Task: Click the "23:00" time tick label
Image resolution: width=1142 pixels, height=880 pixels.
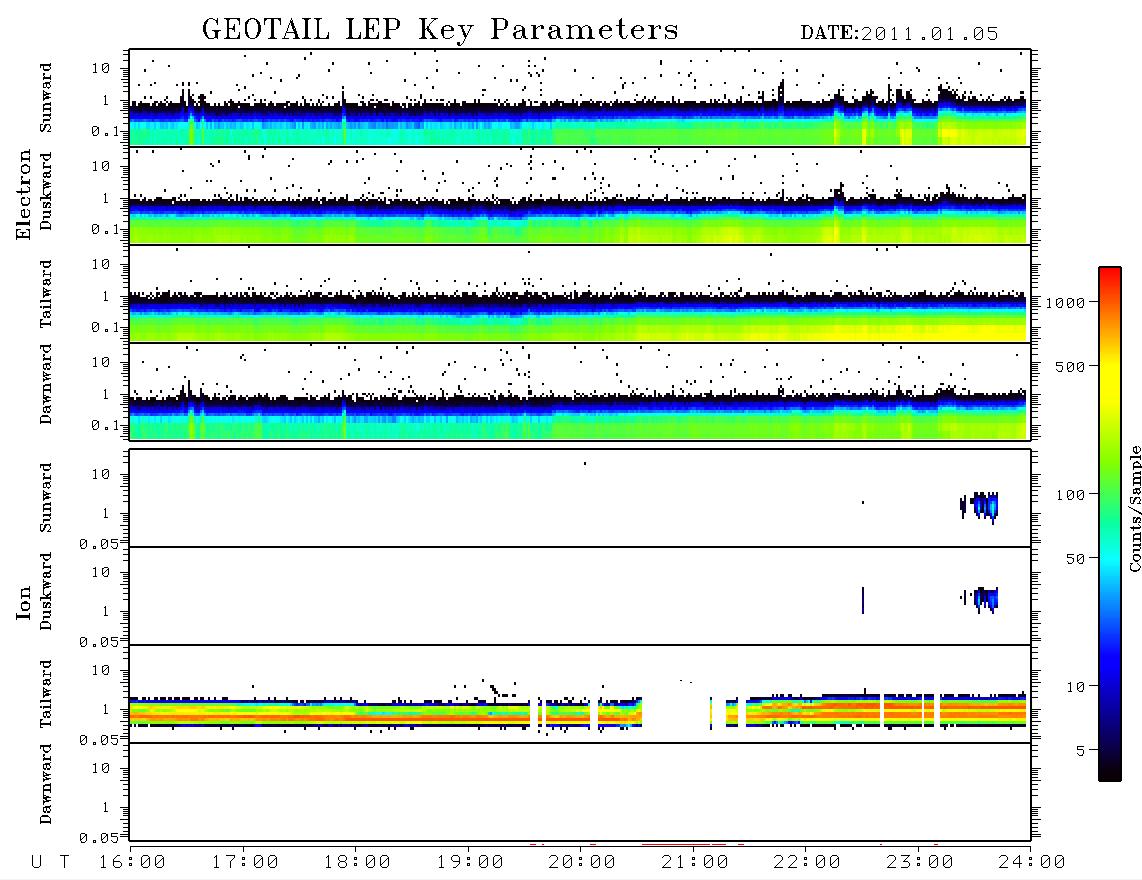Action: [920, 863]
